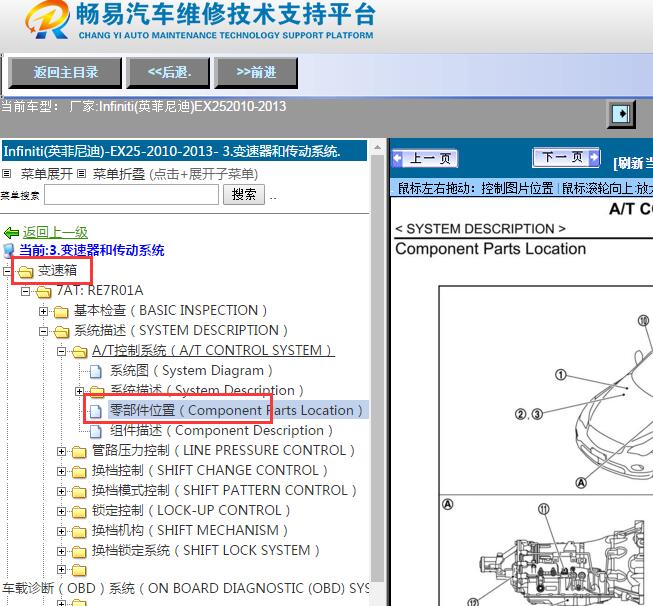This screenshot has width=653, height=606.
Task: Click the Infiniti EX25 section title bar
Action: (184, 151)
